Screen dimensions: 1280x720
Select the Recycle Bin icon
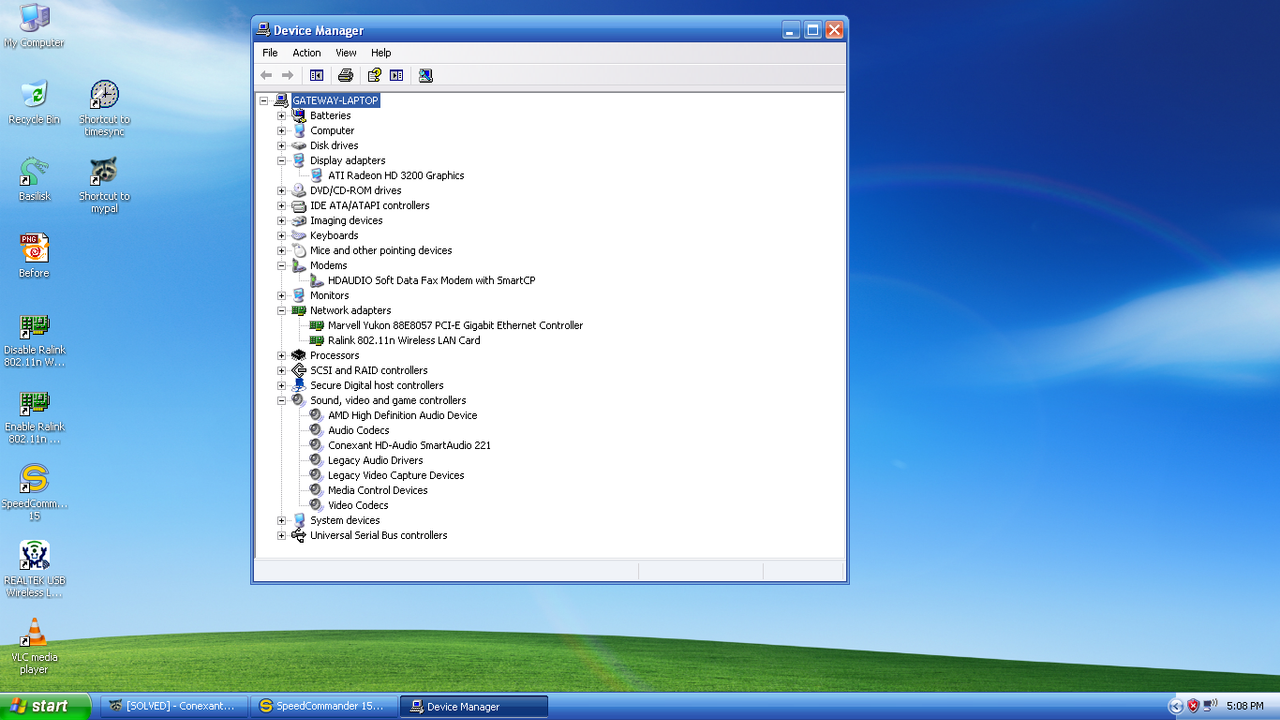34,103
